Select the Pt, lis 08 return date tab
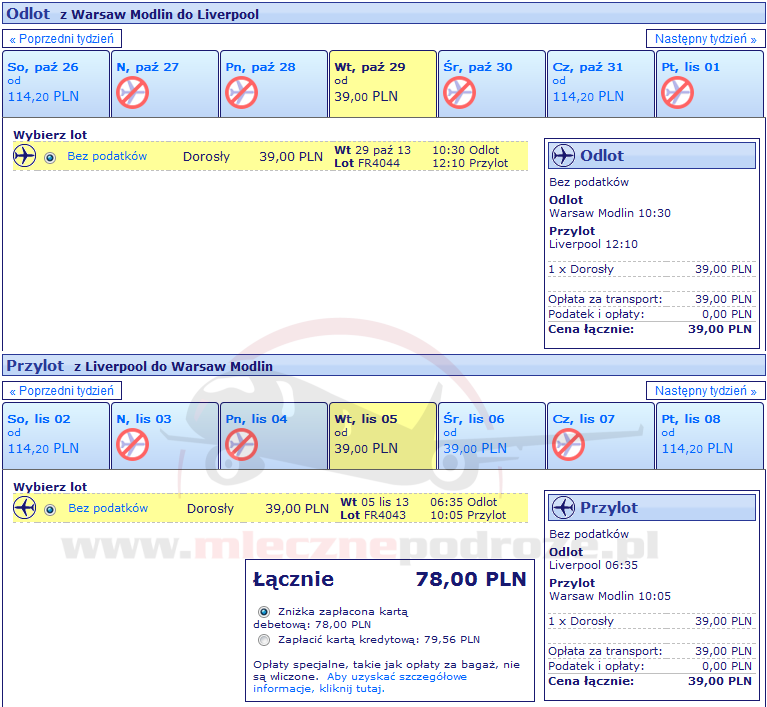 [x=710, y=435]
